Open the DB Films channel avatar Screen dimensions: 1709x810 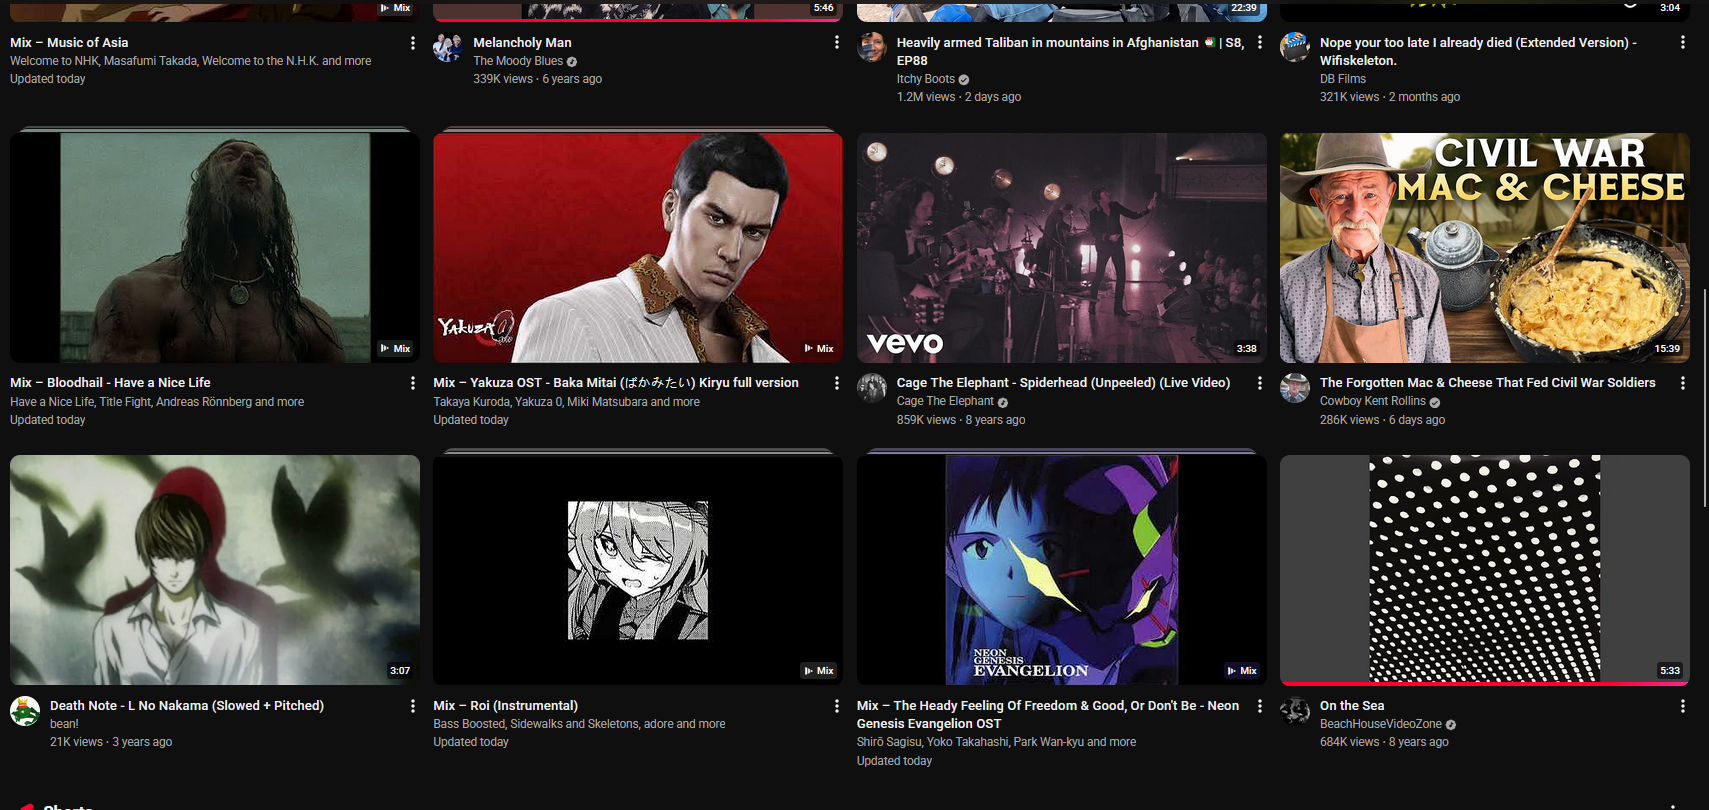1295,47
